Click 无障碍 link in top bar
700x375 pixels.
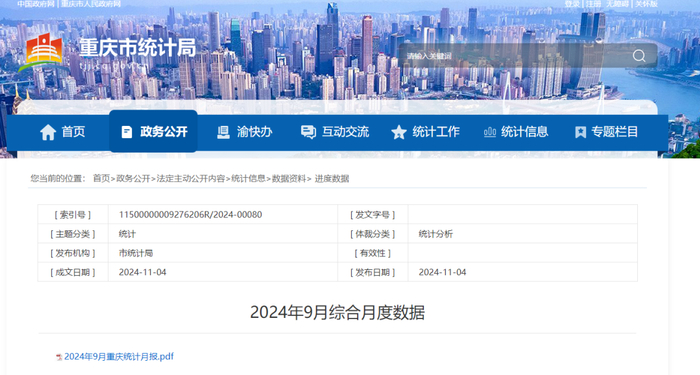pyautogui.click(x=617, y=4)
